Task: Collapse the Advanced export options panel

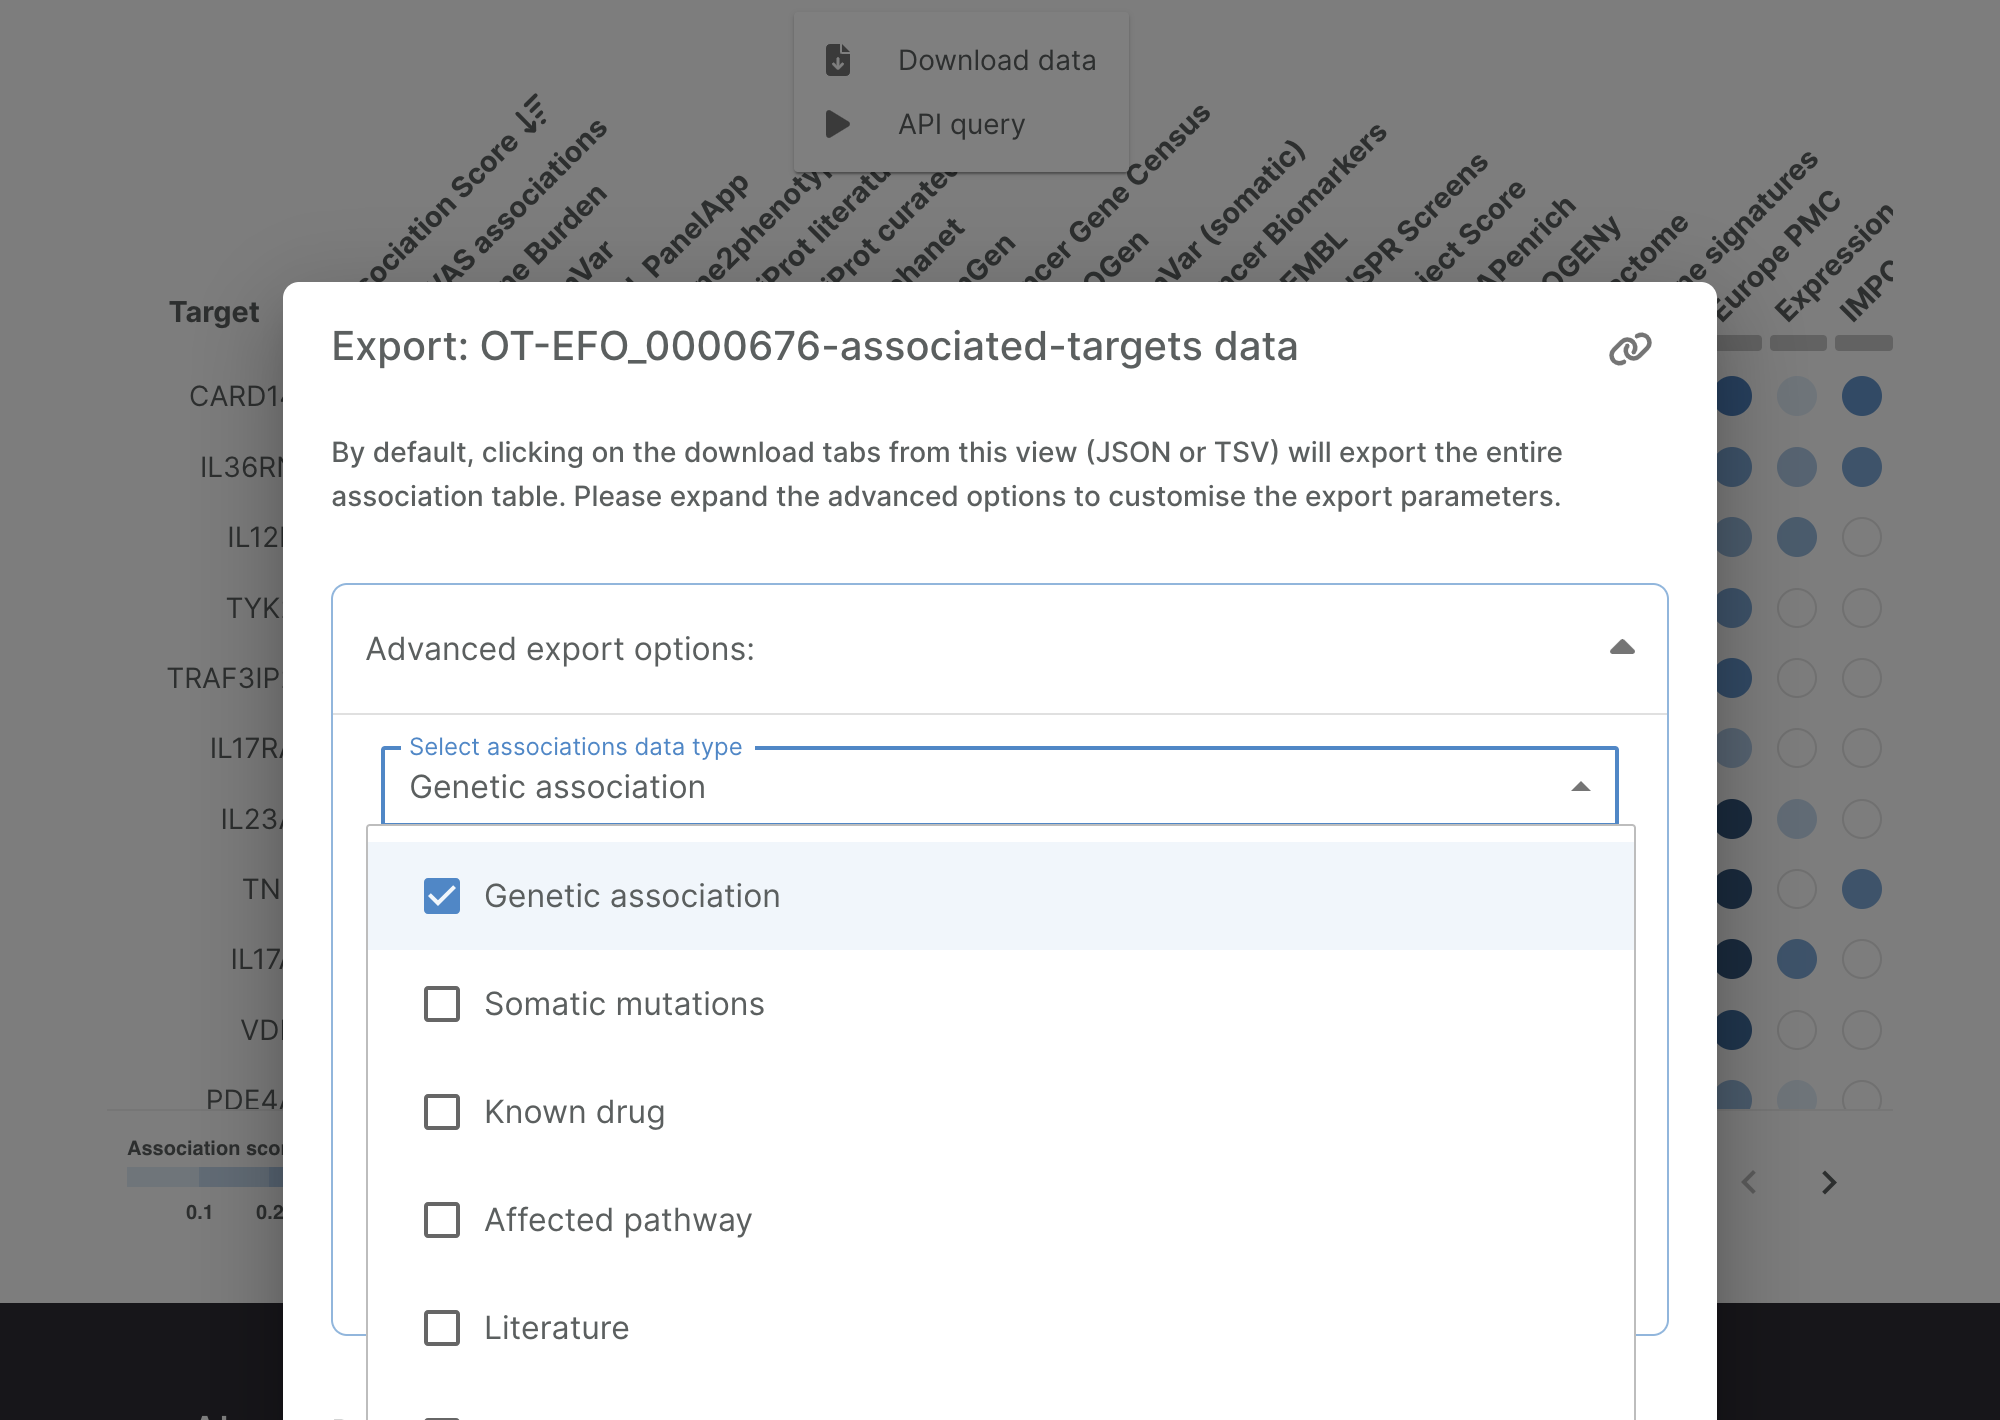Action: pyautogui.click(x=1622, y=648)
